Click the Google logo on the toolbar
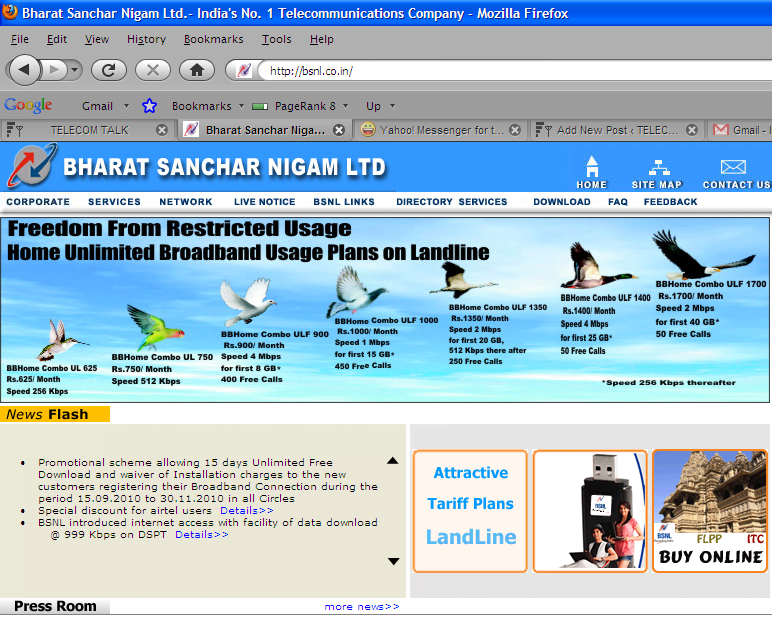Viewport: 772px width, 619px height. click(x=28, y=105)
